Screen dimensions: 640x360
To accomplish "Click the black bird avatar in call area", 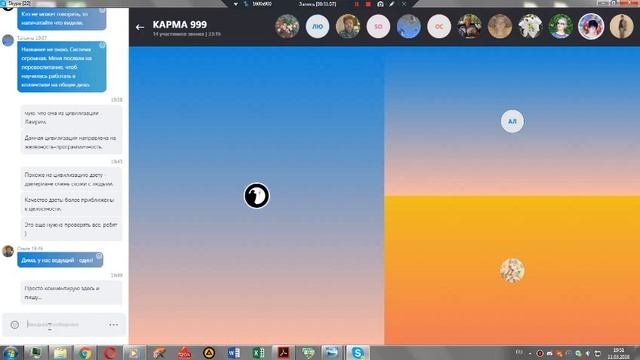I will (257, 196).
